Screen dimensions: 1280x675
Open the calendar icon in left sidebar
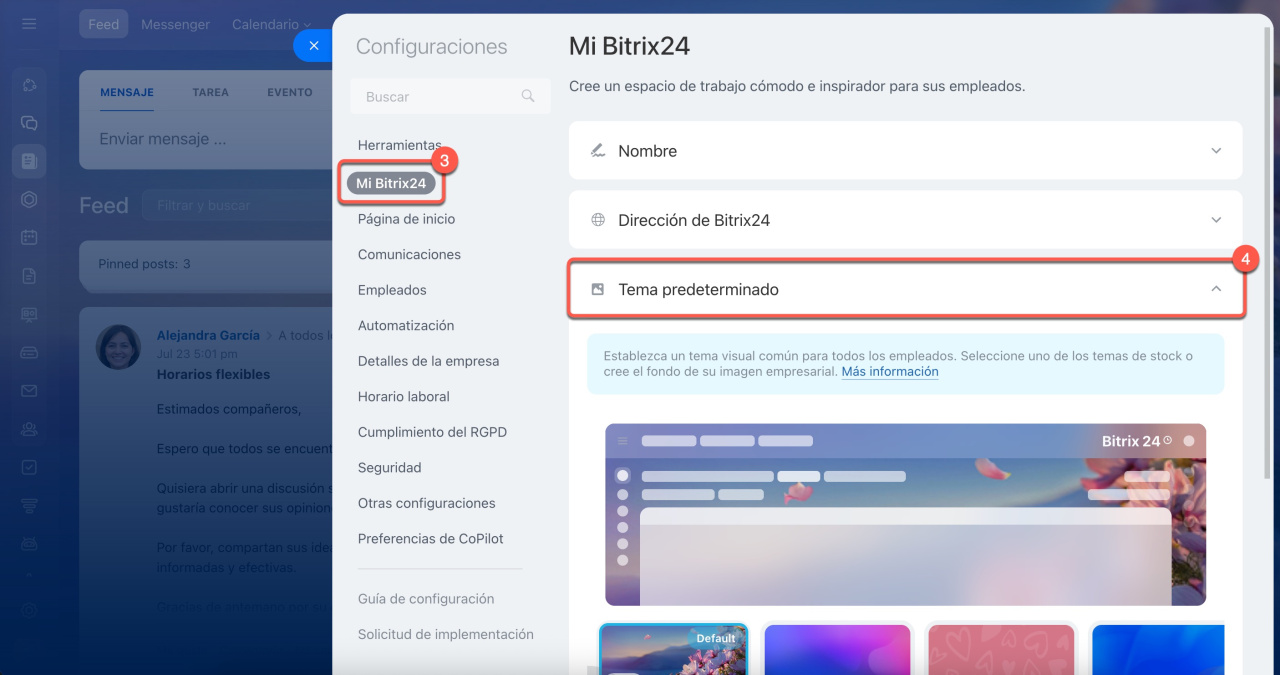[29, 237]
